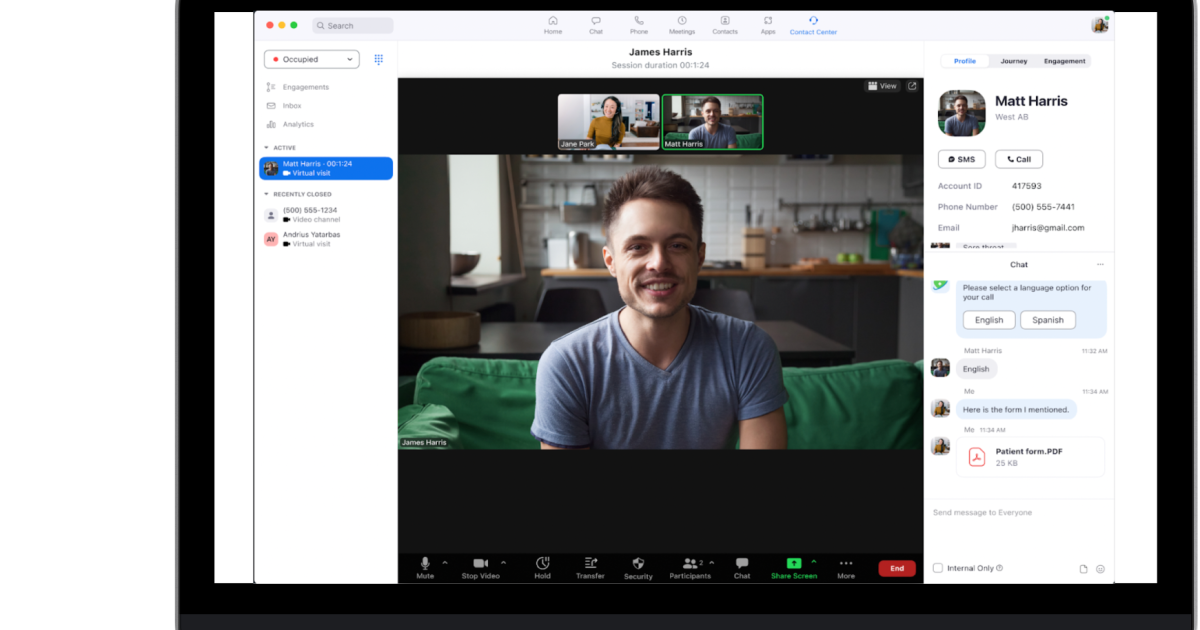Viewport: 1200px width, 630px height.
Task: Switch to the Journey tab
Action: (1014, 61)
